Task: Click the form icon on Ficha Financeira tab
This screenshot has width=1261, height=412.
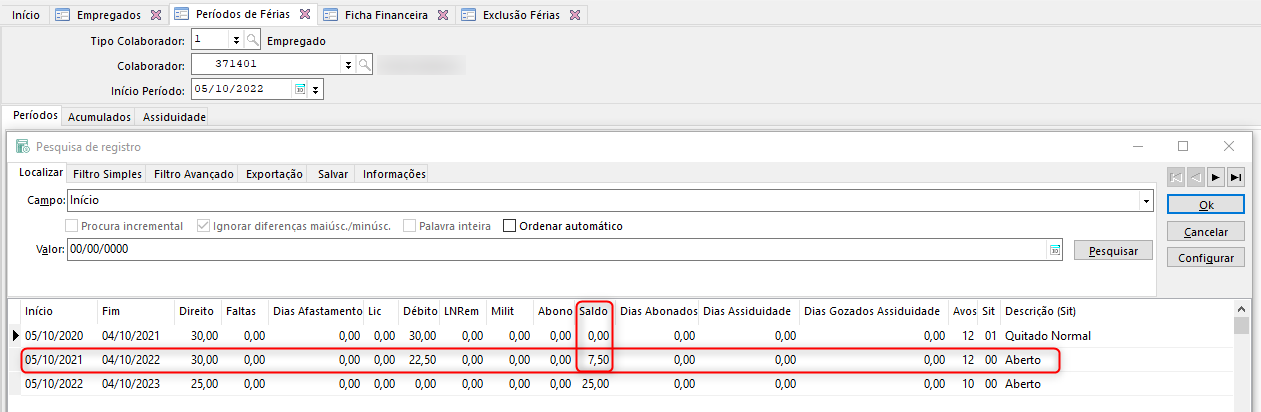Action: point(330,16)
